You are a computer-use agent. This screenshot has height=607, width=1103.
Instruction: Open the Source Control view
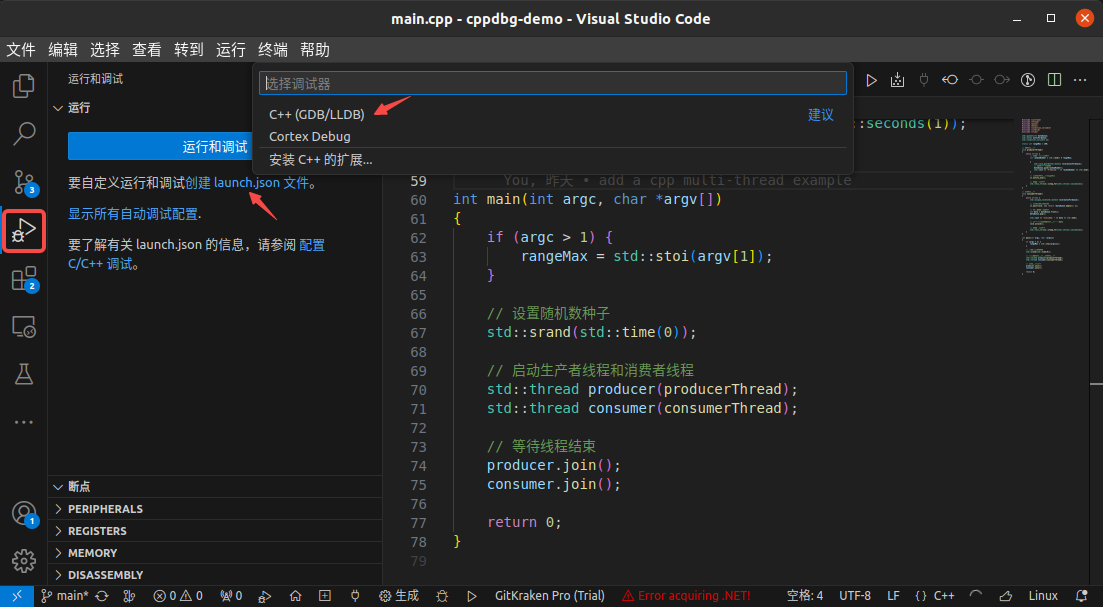click(x=24, y=181)
